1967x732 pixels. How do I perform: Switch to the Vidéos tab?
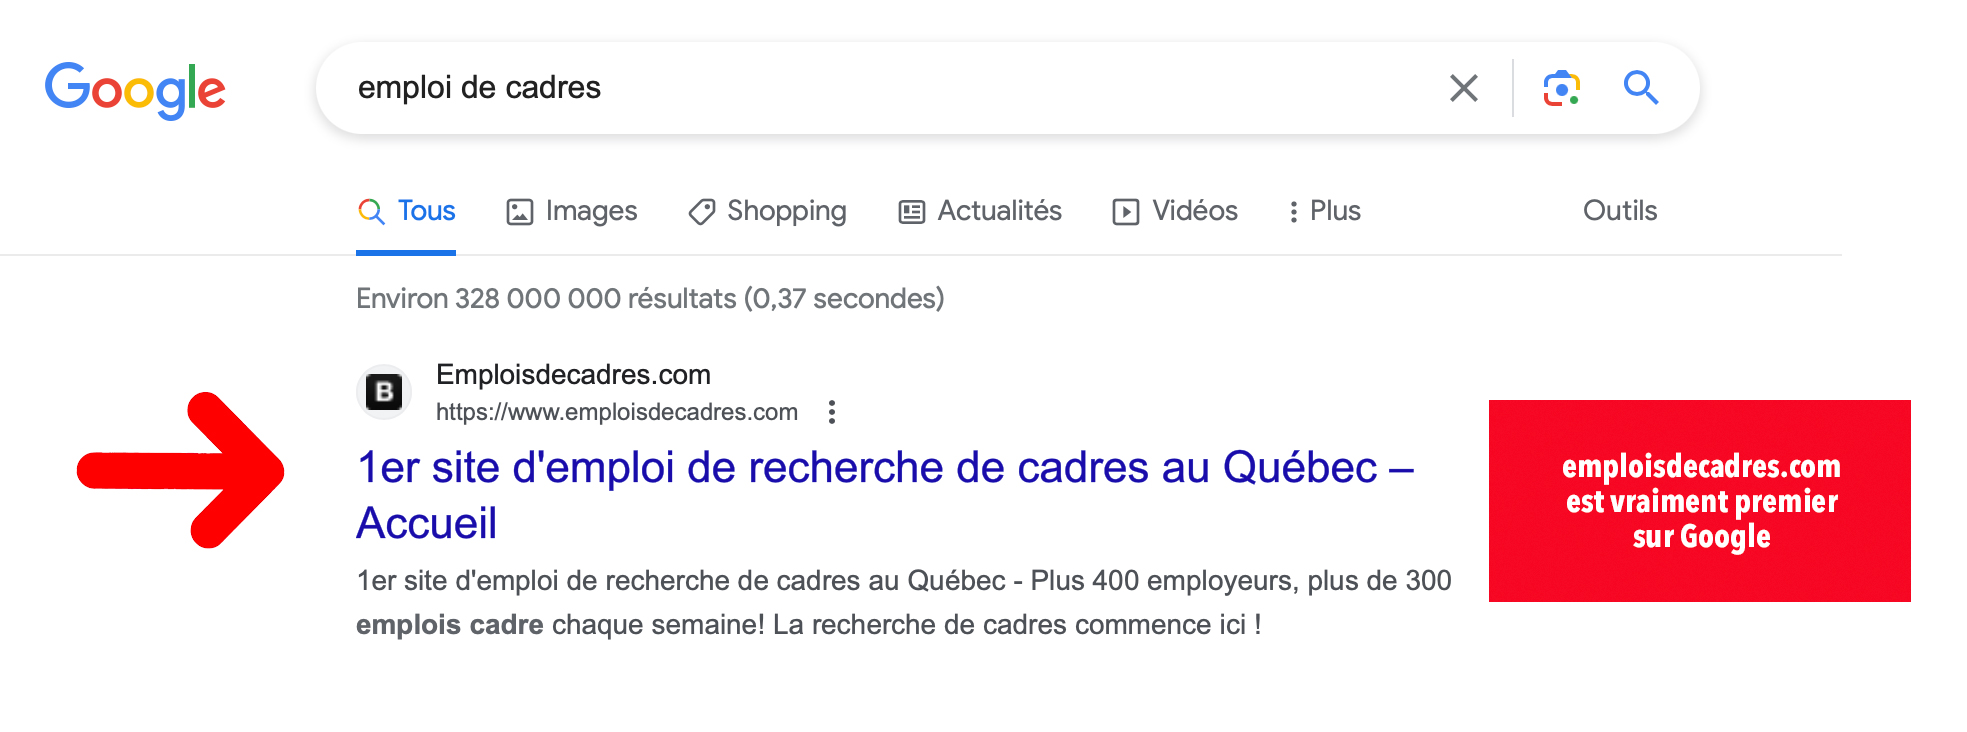point(1175,211)
